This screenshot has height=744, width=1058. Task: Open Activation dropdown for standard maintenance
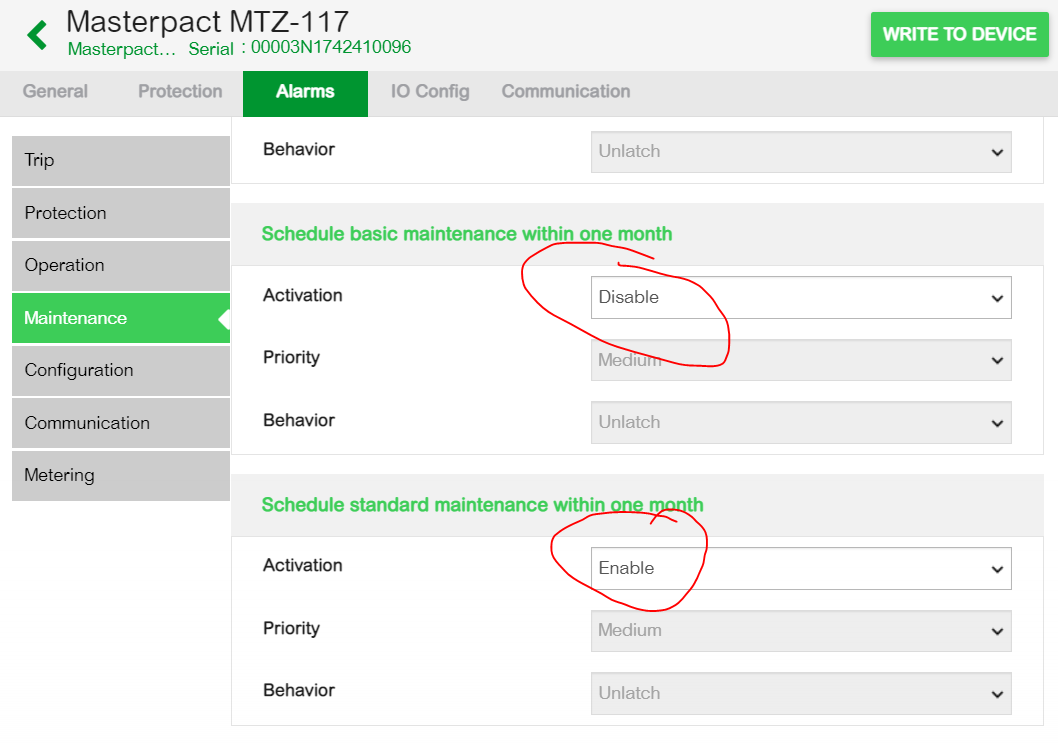click(x=801, y=569)
